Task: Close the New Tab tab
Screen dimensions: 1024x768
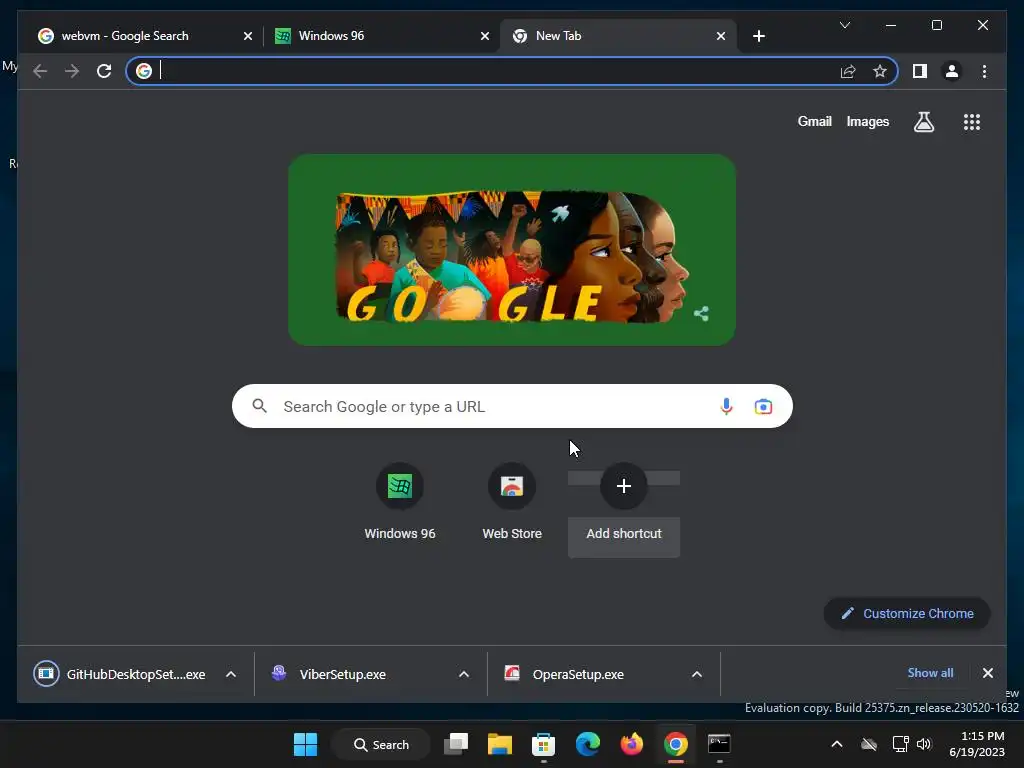Action: click(721, 37)
